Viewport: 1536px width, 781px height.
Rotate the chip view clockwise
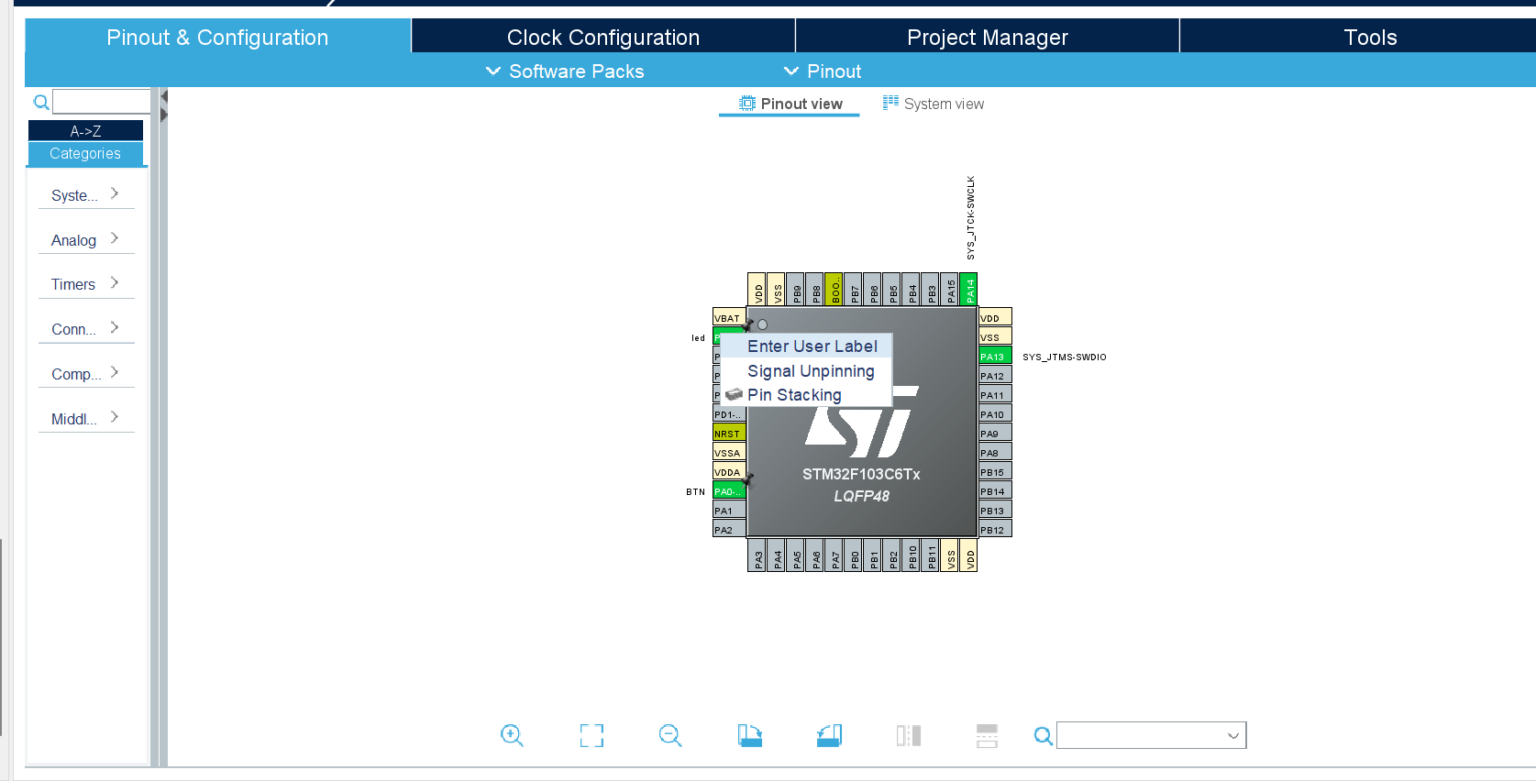point(749,735)
